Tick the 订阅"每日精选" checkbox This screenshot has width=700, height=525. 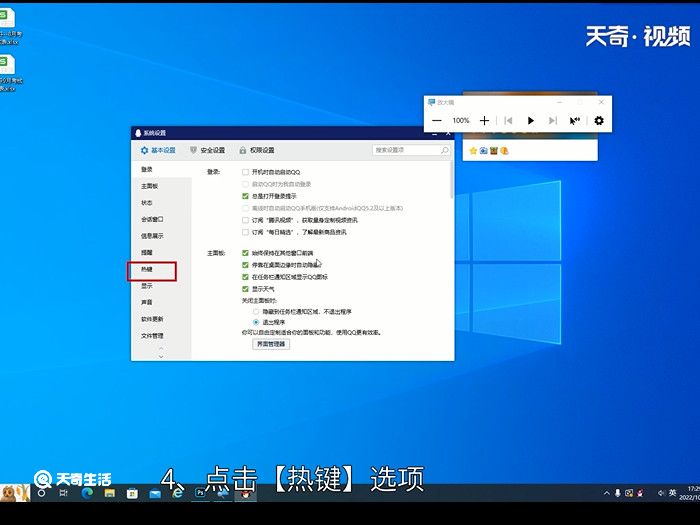245,232
